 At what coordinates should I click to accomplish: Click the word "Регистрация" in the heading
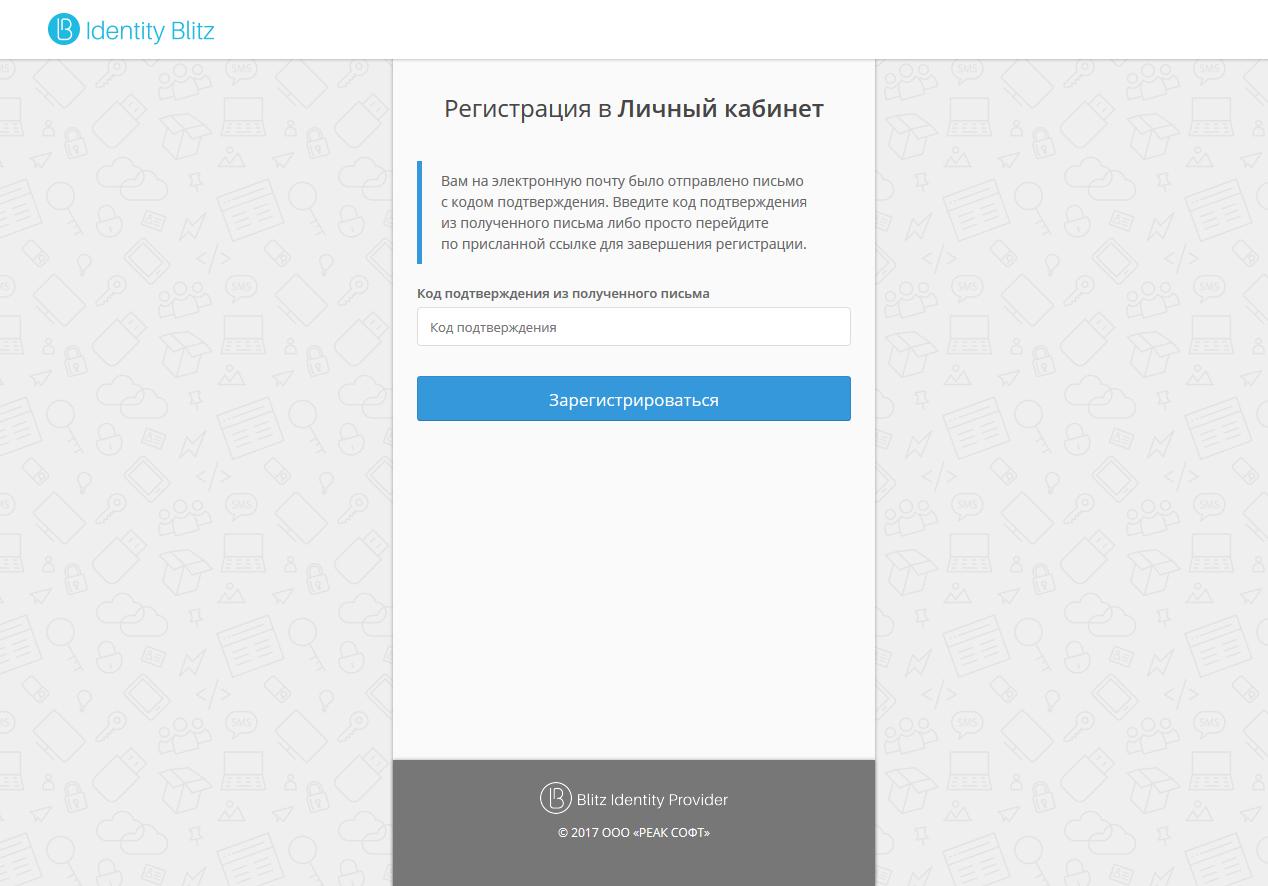(x=518, y=110)
